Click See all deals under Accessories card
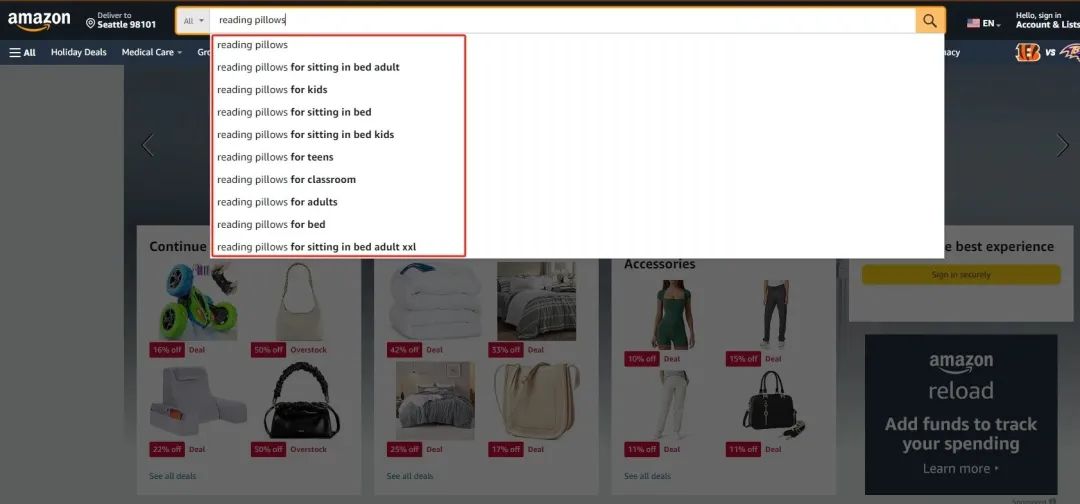This screenshot has width=1080, height=504. tap(647, 476)
